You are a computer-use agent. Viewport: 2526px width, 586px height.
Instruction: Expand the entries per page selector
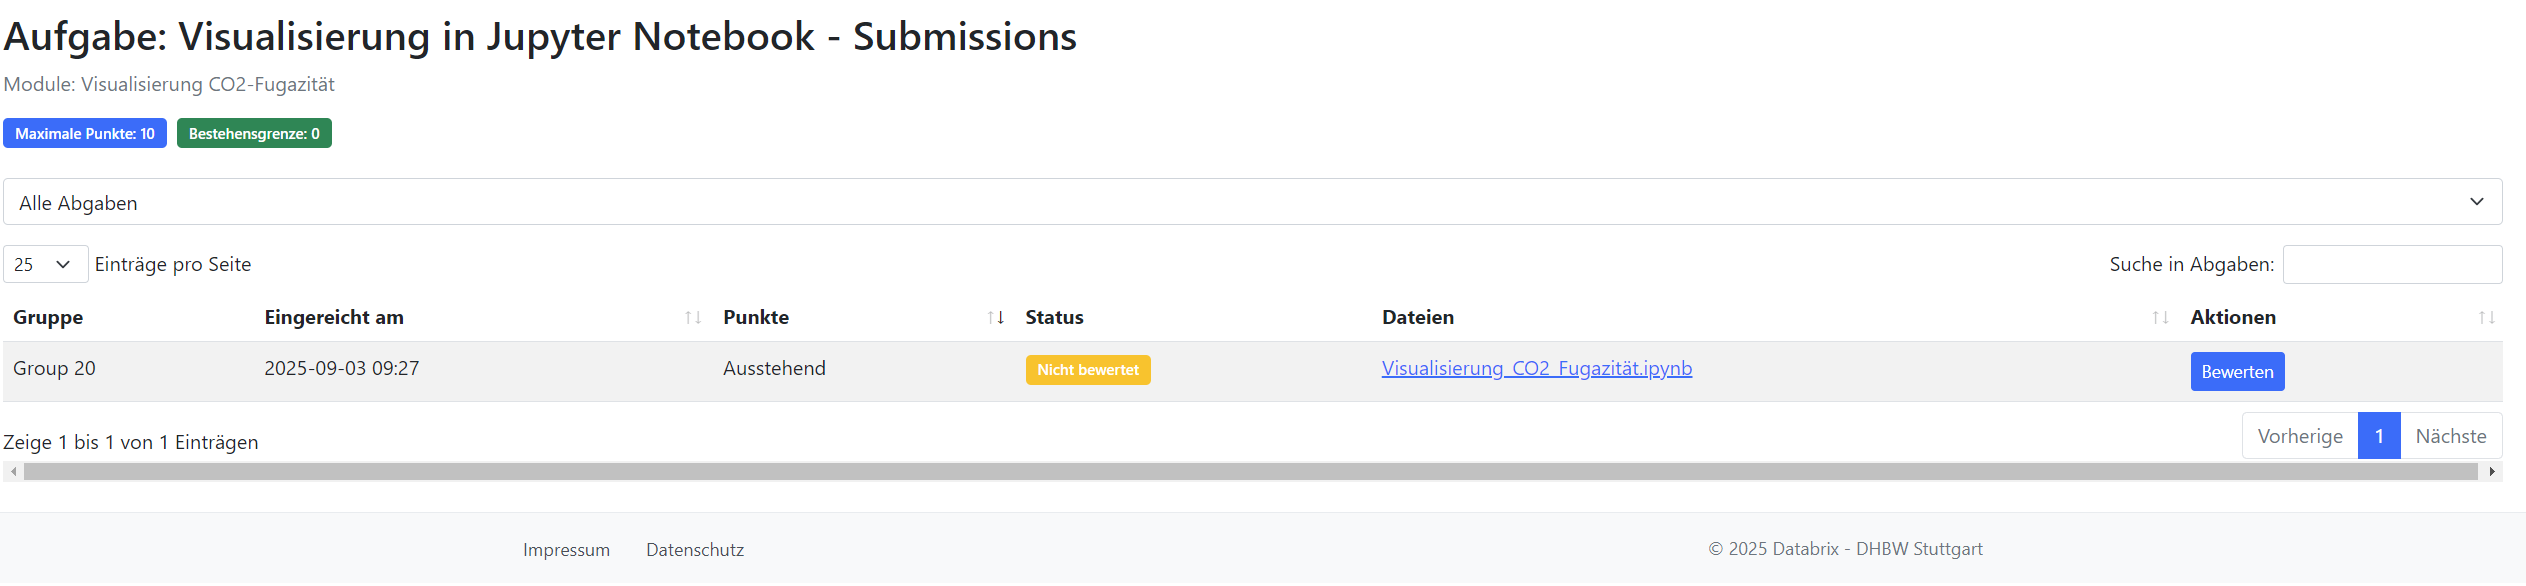pyautogui.click(x=45, y=265)
